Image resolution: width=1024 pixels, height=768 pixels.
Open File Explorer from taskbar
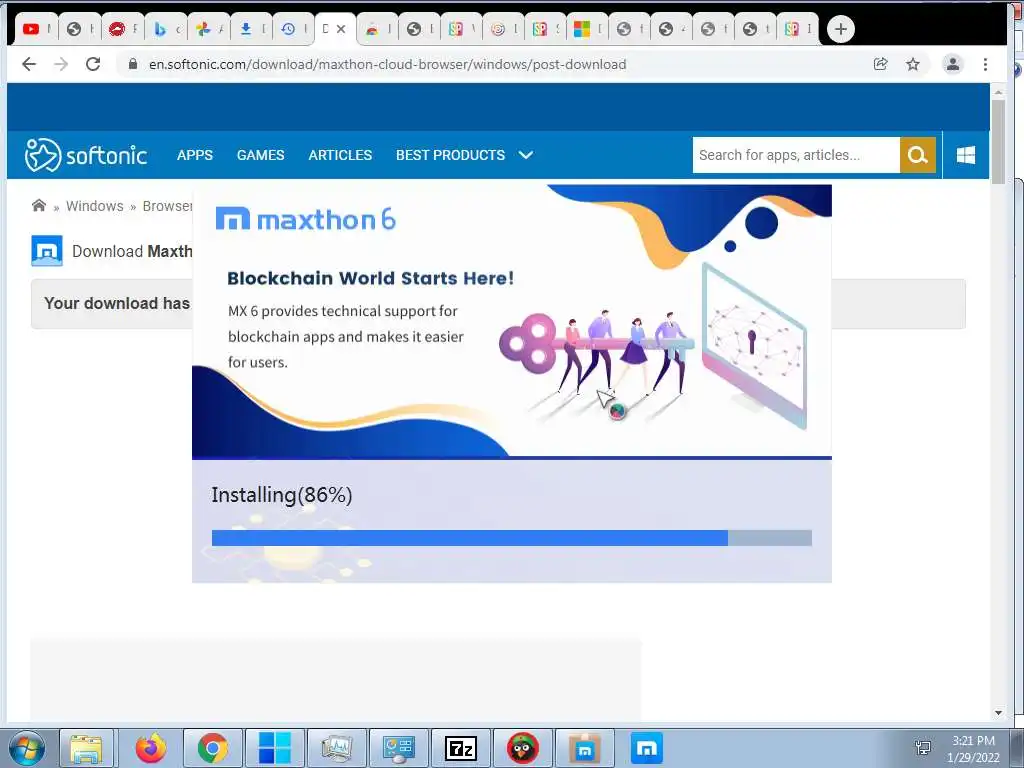coord(87,748)
